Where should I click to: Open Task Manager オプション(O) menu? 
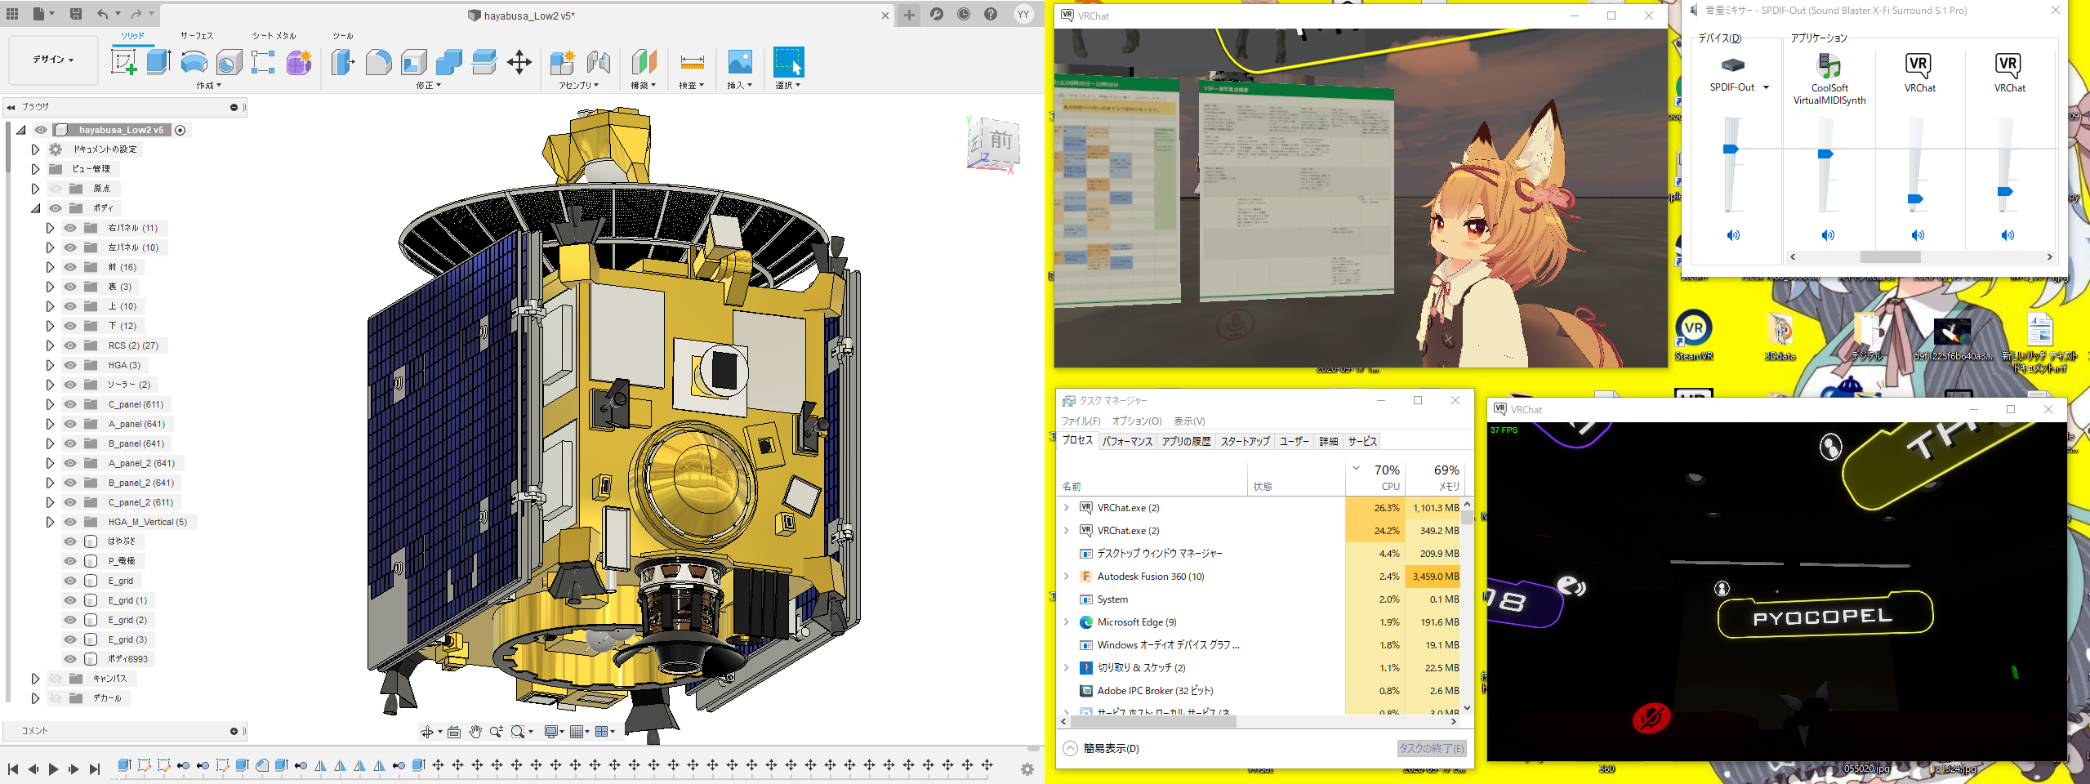tap(1137, 421)
